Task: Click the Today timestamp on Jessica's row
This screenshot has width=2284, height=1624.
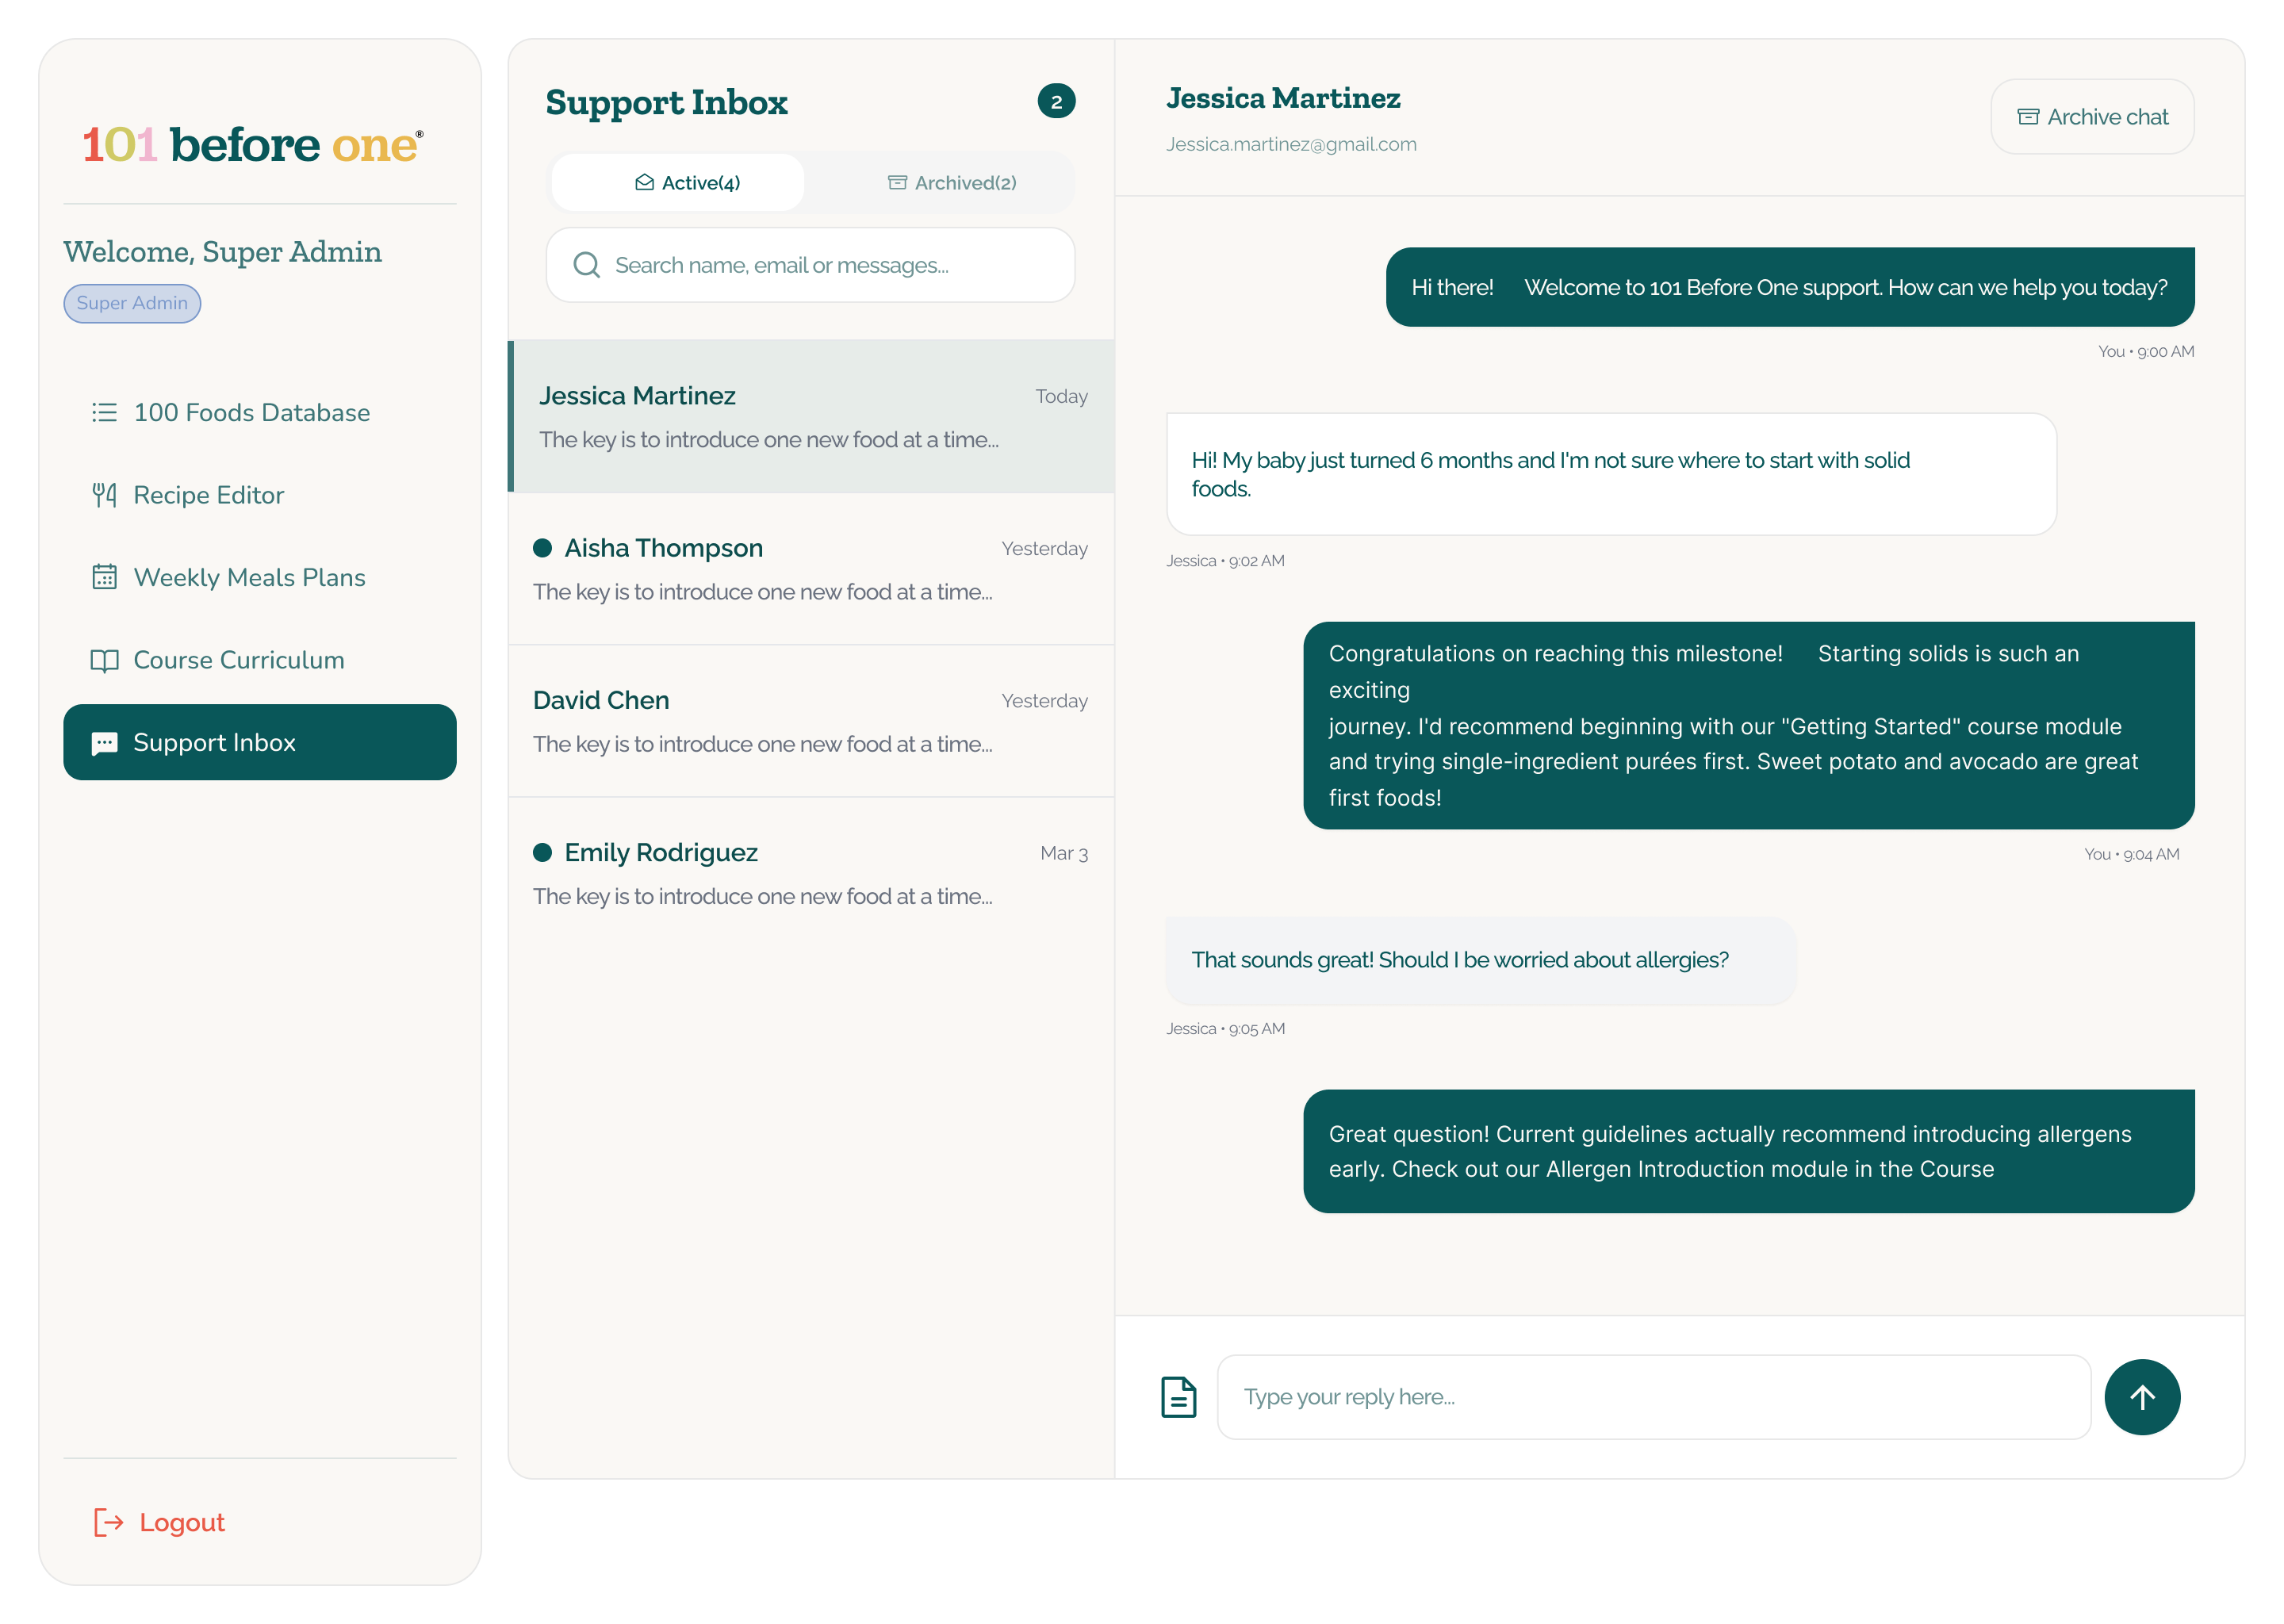Action: (x=1061, y=396)
